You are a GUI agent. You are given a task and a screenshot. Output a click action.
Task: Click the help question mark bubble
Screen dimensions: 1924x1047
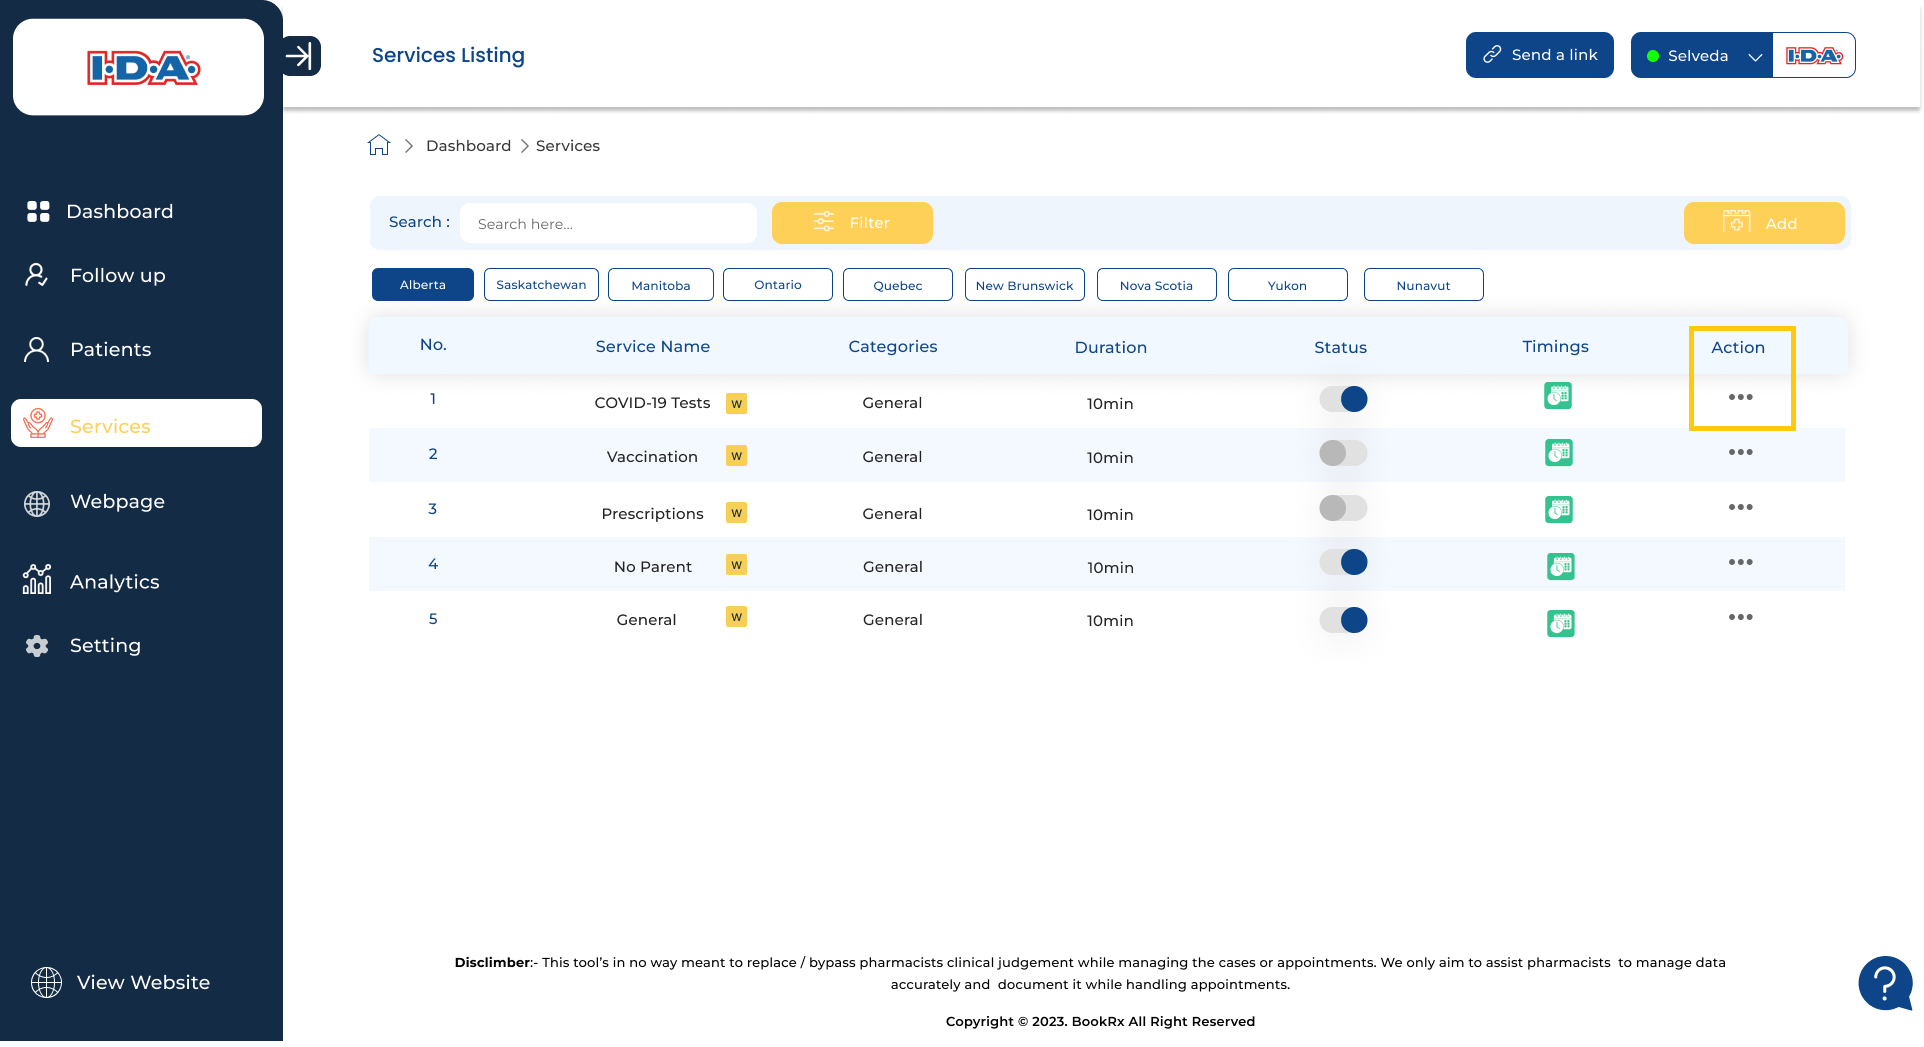click(1884, 983)
